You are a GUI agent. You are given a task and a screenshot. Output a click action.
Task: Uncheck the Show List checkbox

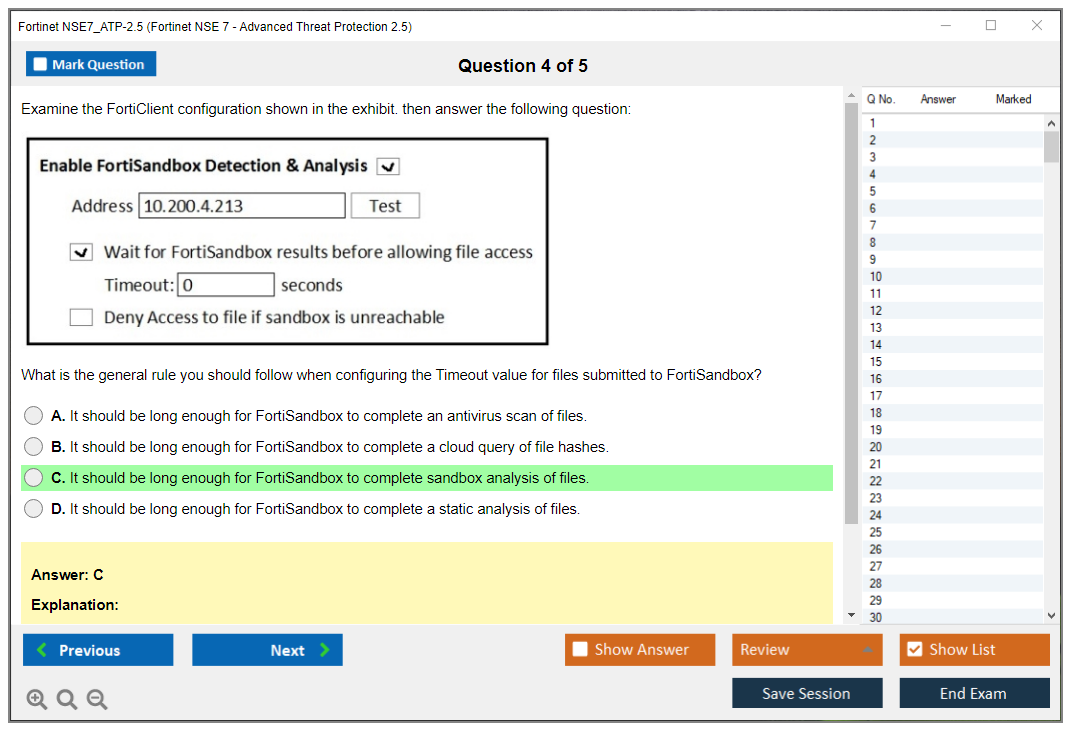coord(914,650)
